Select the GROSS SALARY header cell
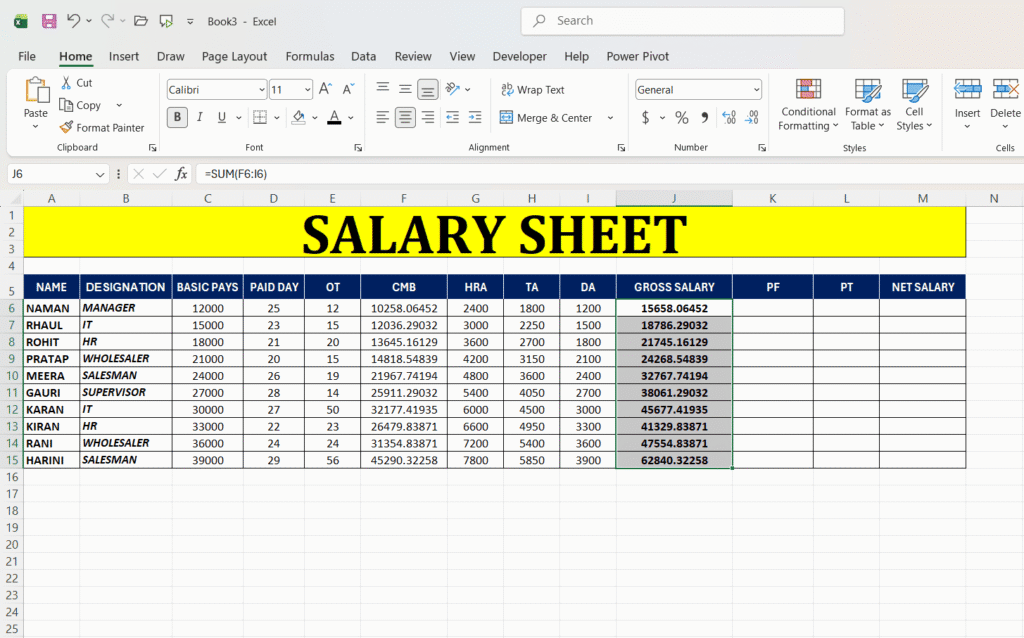The image size is (1024, 638). click(674, 287)
